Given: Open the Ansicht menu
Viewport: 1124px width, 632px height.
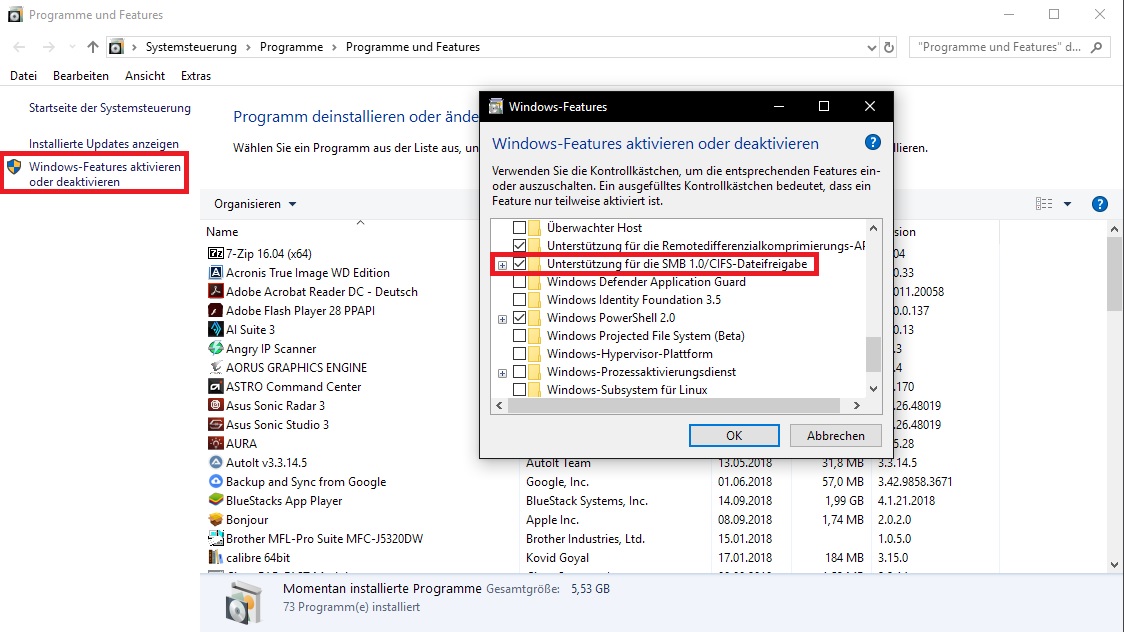Looking at the screenshot, I should [145, 75].
